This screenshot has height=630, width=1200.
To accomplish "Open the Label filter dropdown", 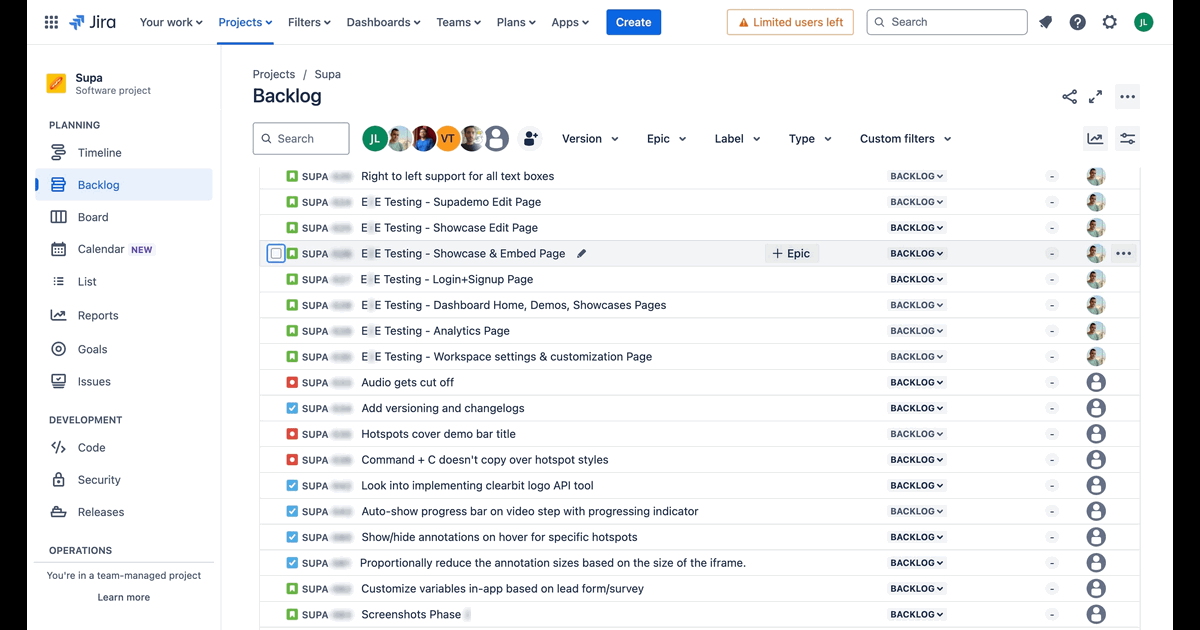I will click(737, 139).
